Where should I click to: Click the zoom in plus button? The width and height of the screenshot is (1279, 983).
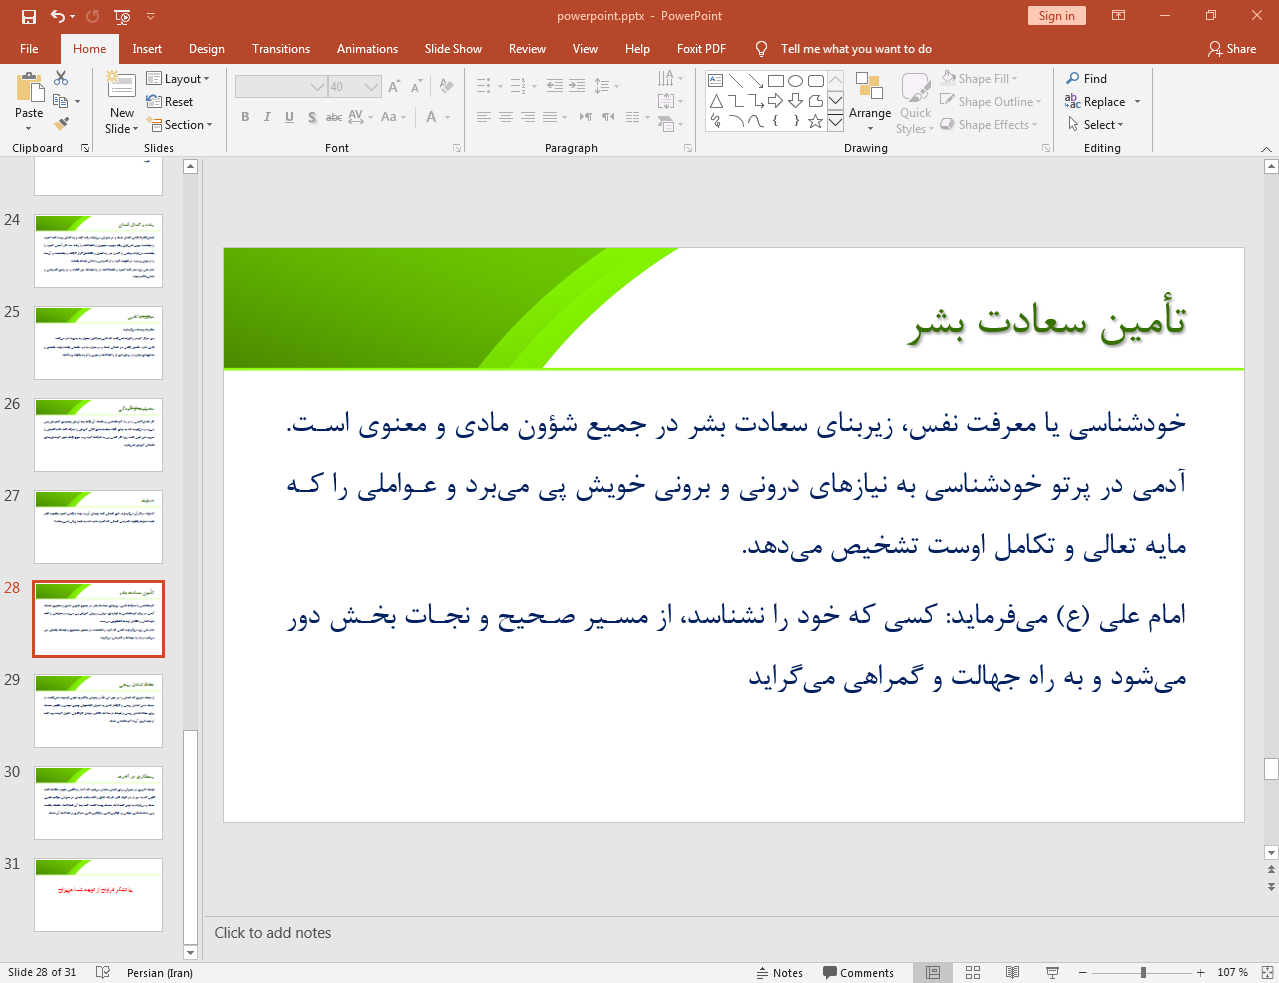coord(1200,972)
